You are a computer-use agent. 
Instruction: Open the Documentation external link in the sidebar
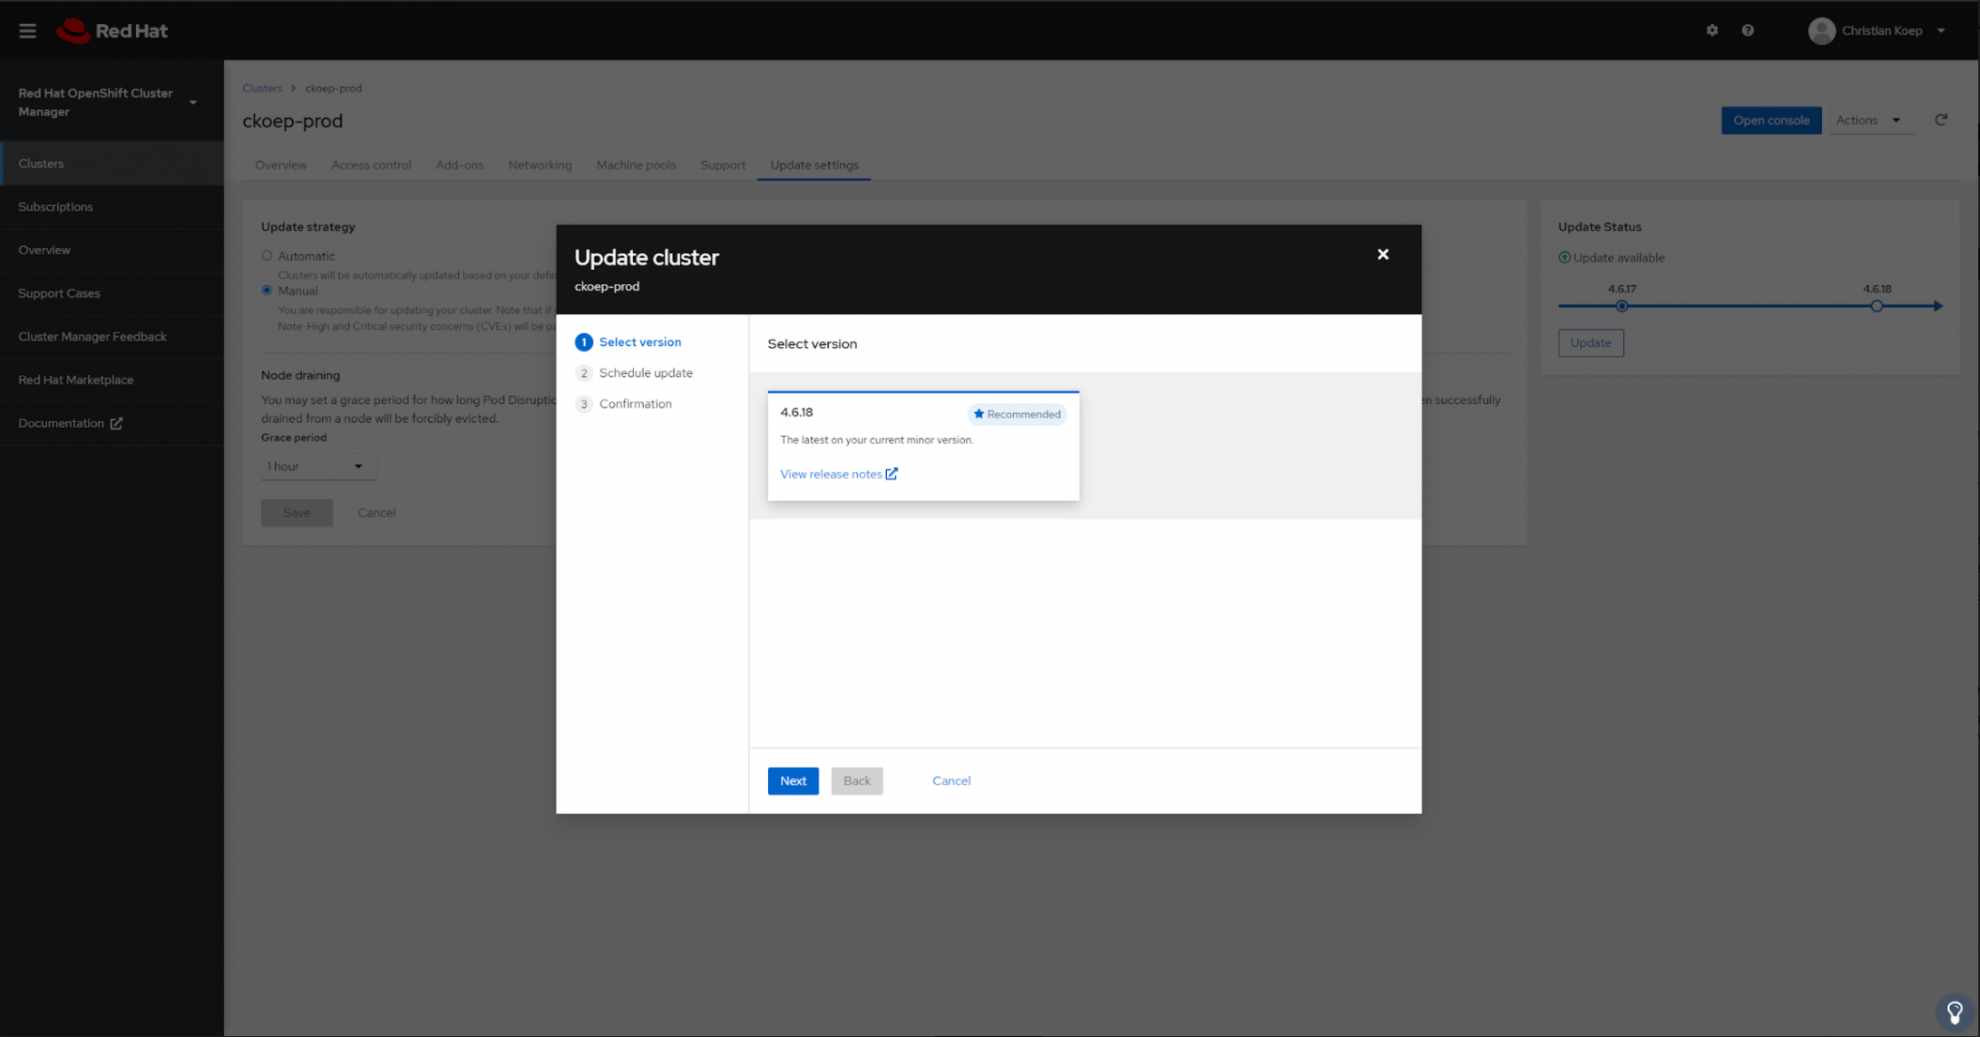click(x=69, y=423)
